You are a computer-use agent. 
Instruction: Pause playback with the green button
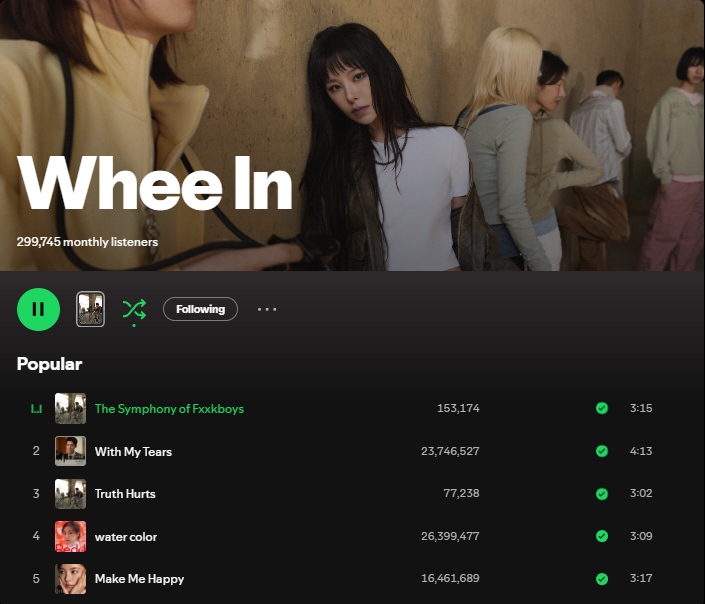point(38,309)
